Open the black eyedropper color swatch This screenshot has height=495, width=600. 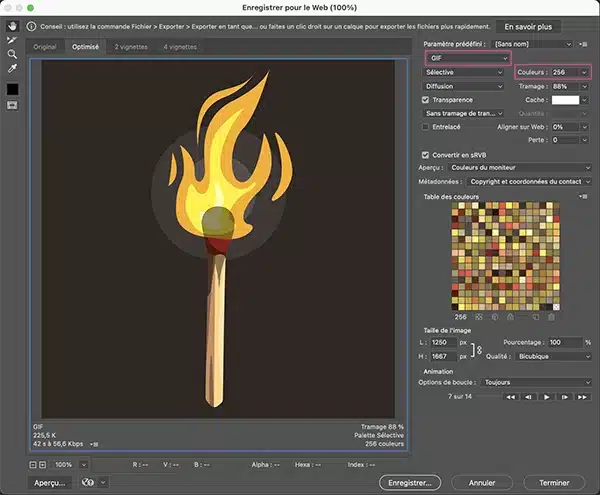click(12, 89)
